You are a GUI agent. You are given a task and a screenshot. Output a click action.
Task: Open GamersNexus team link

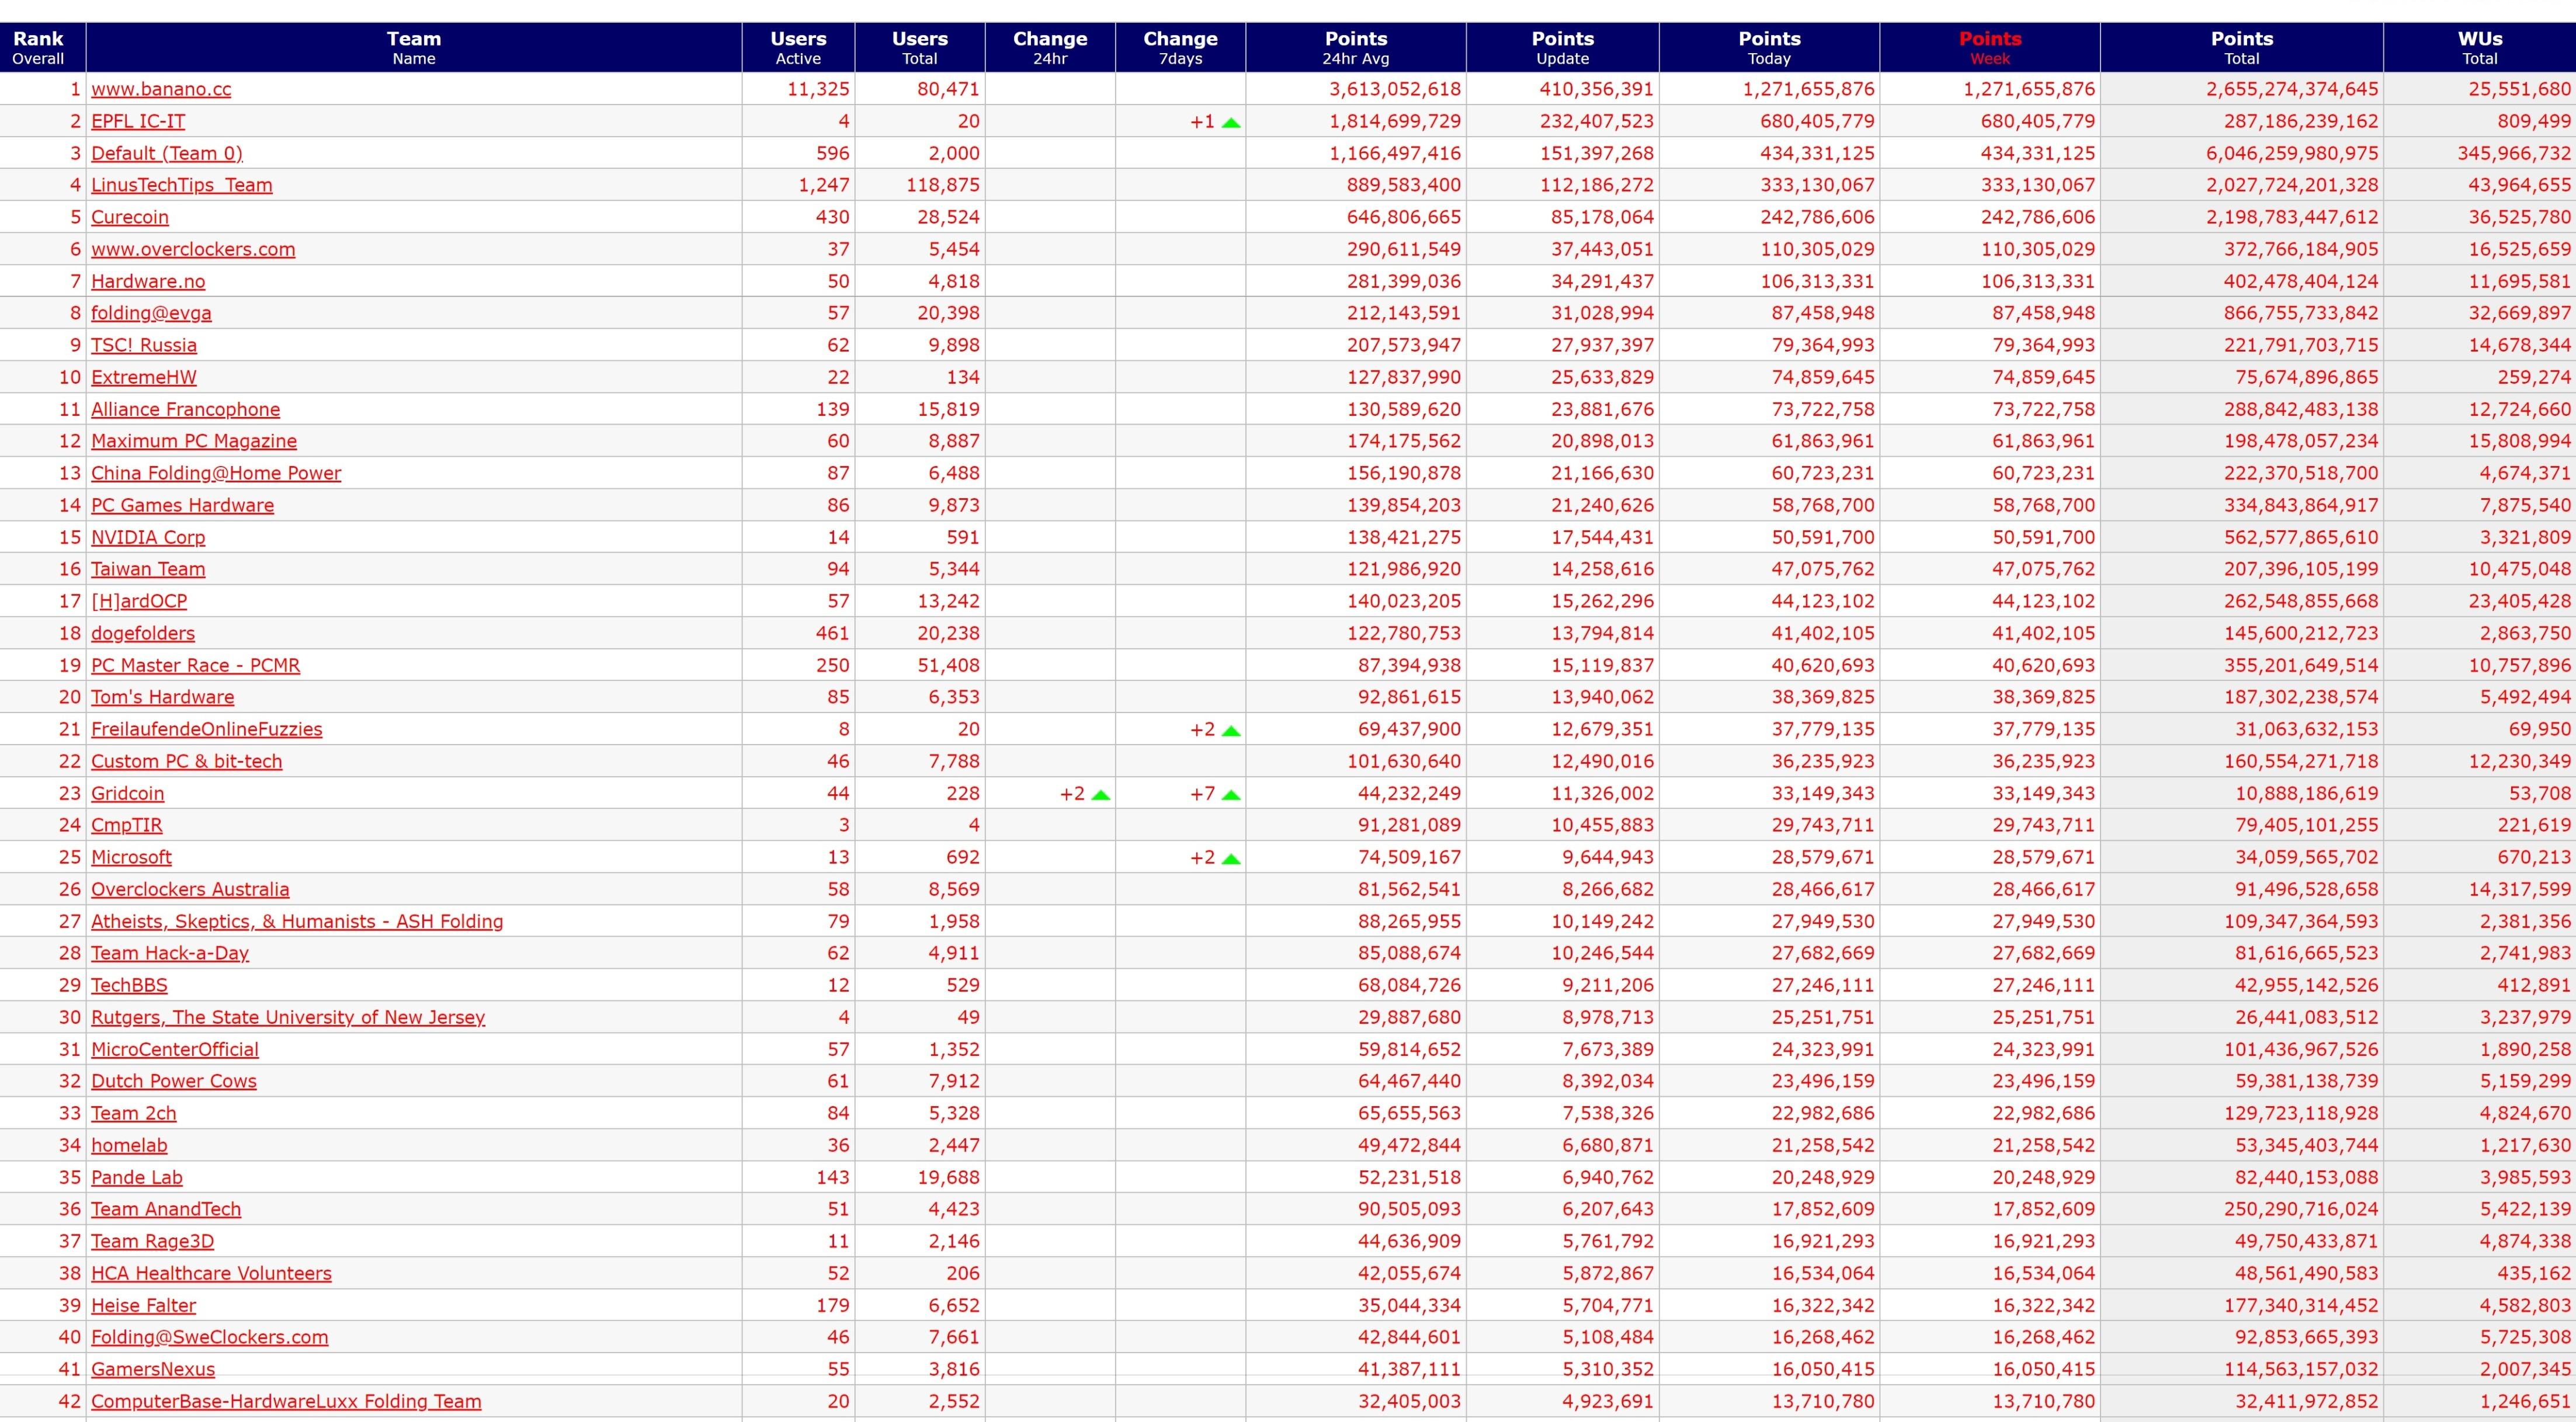click(x=153, y=1369)
